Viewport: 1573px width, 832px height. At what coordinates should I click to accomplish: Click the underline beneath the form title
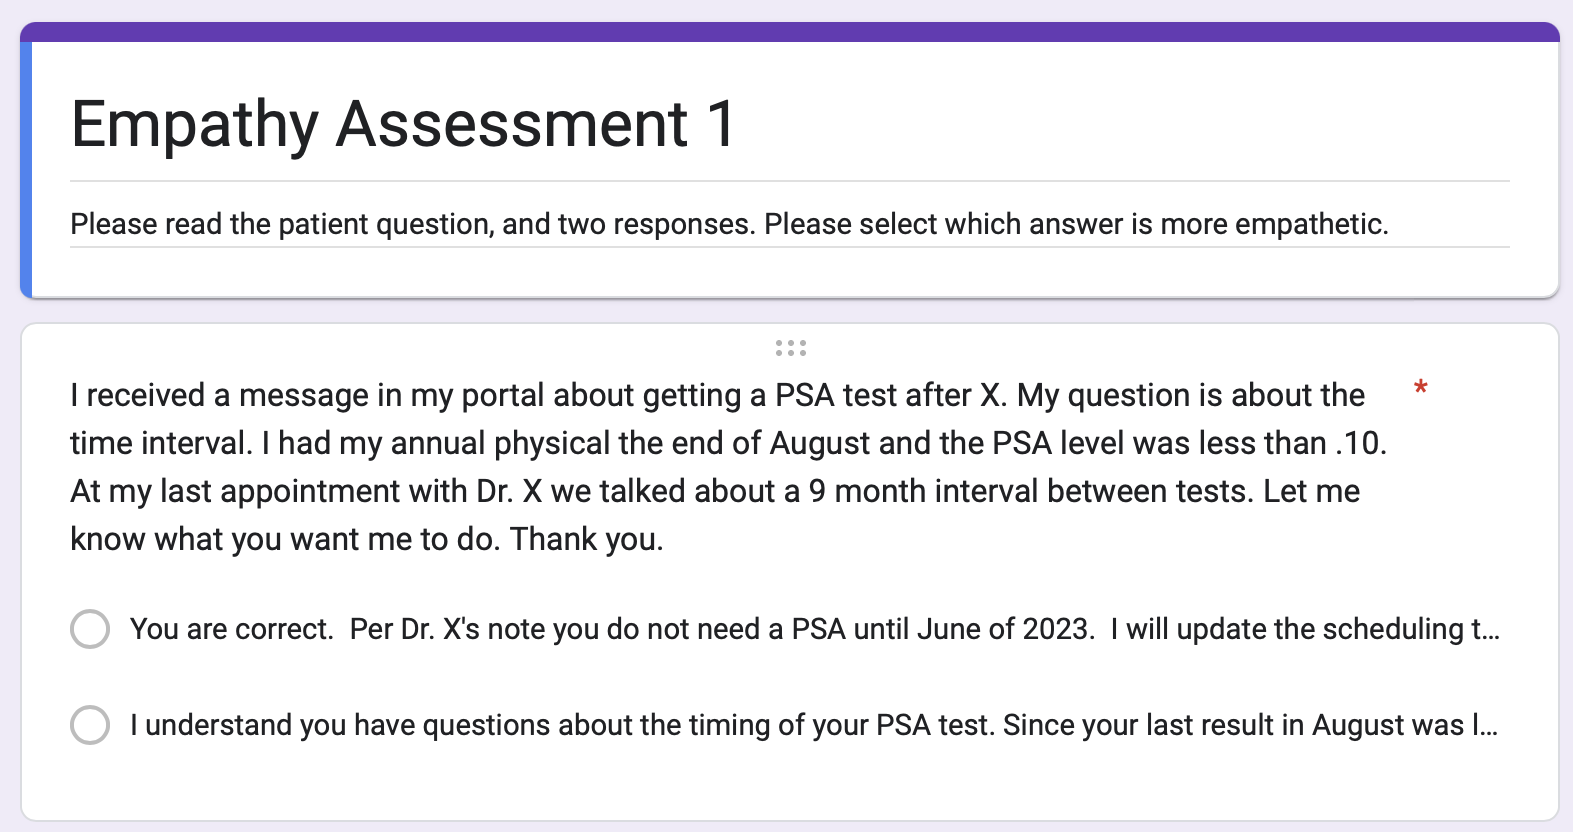tap(790, 181)
